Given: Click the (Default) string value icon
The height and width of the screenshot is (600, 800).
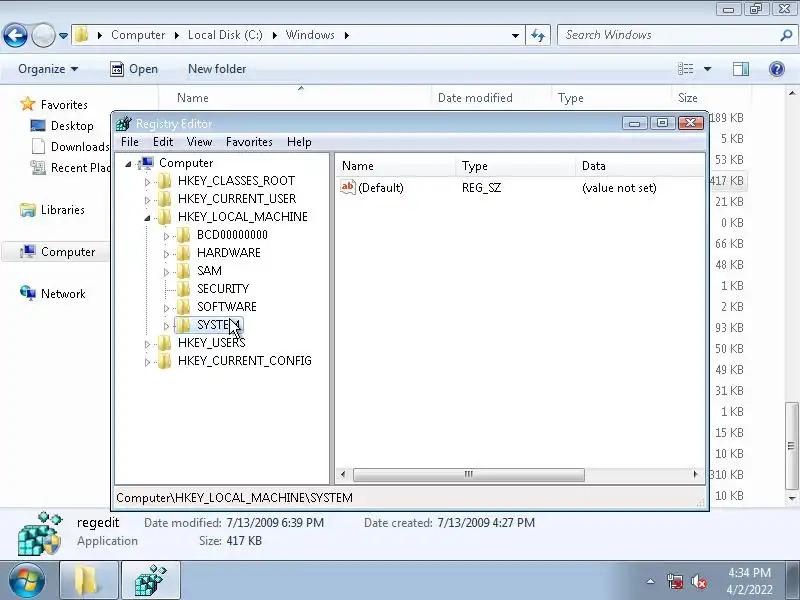Looking at the screenshot, I should point(347,187).
